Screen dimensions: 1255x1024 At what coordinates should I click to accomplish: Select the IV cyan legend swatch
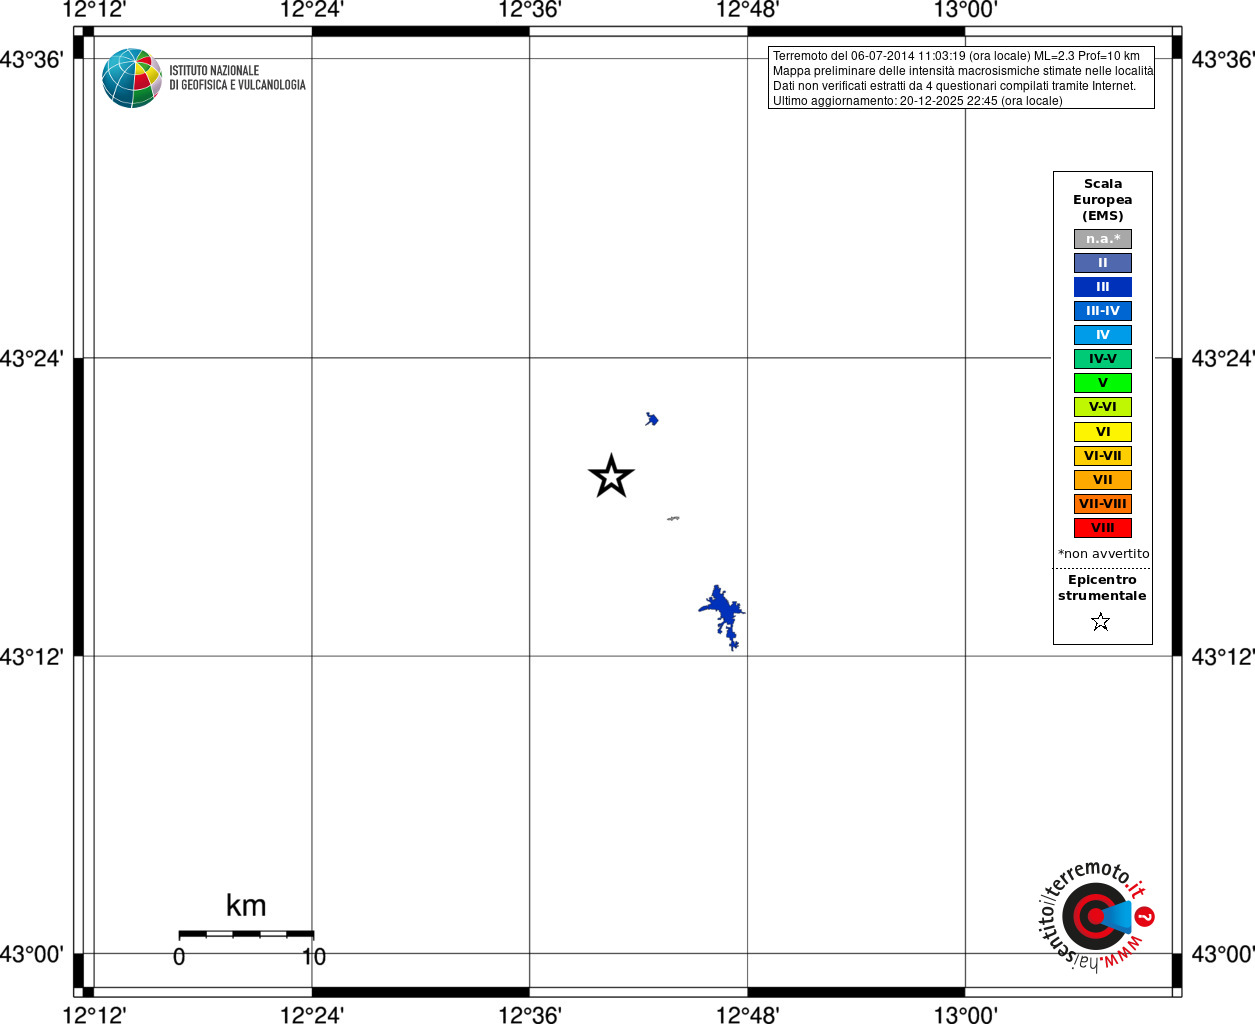tap(1103, 335)
